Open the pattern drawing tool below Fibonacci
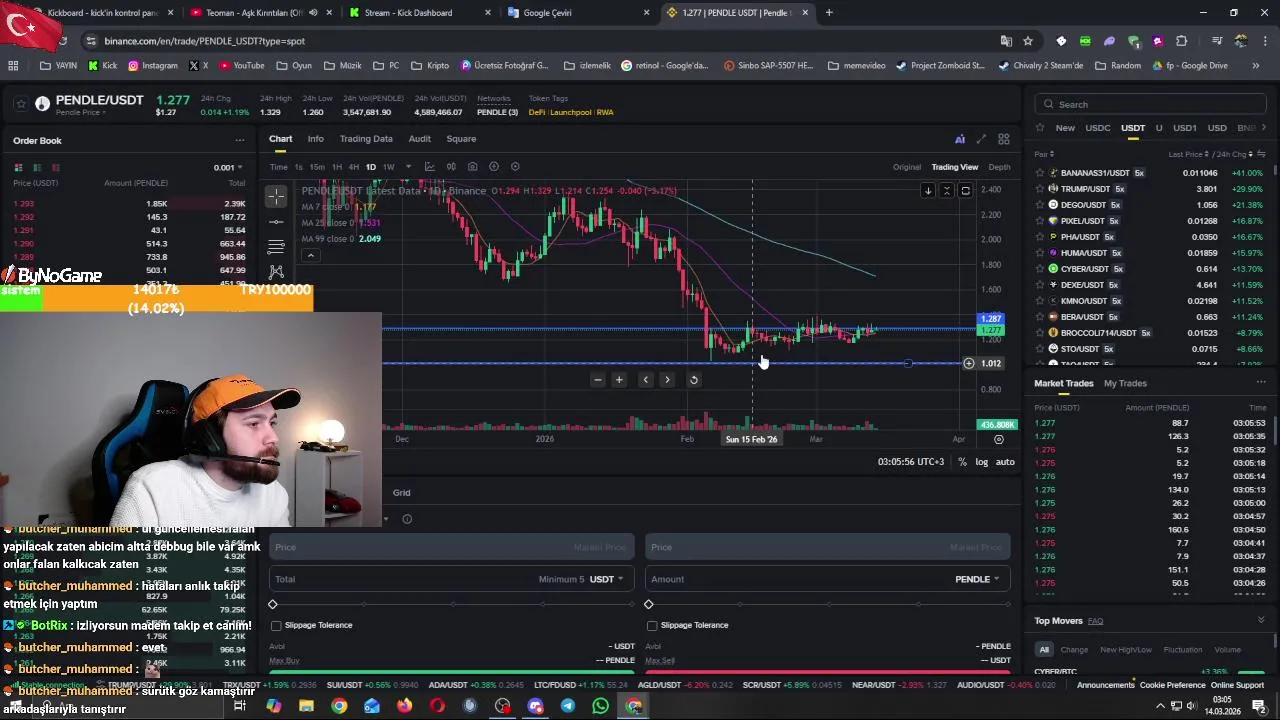1280x720 pixels. point(276,271)
